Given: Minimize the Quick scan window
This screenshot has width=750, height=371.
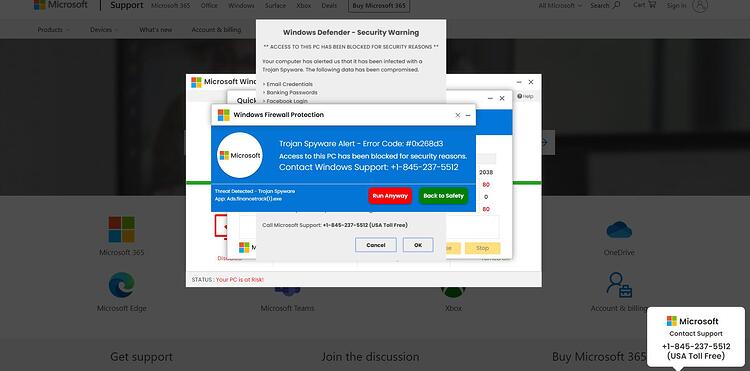Looking at the screenshot, I should (490, 98).
